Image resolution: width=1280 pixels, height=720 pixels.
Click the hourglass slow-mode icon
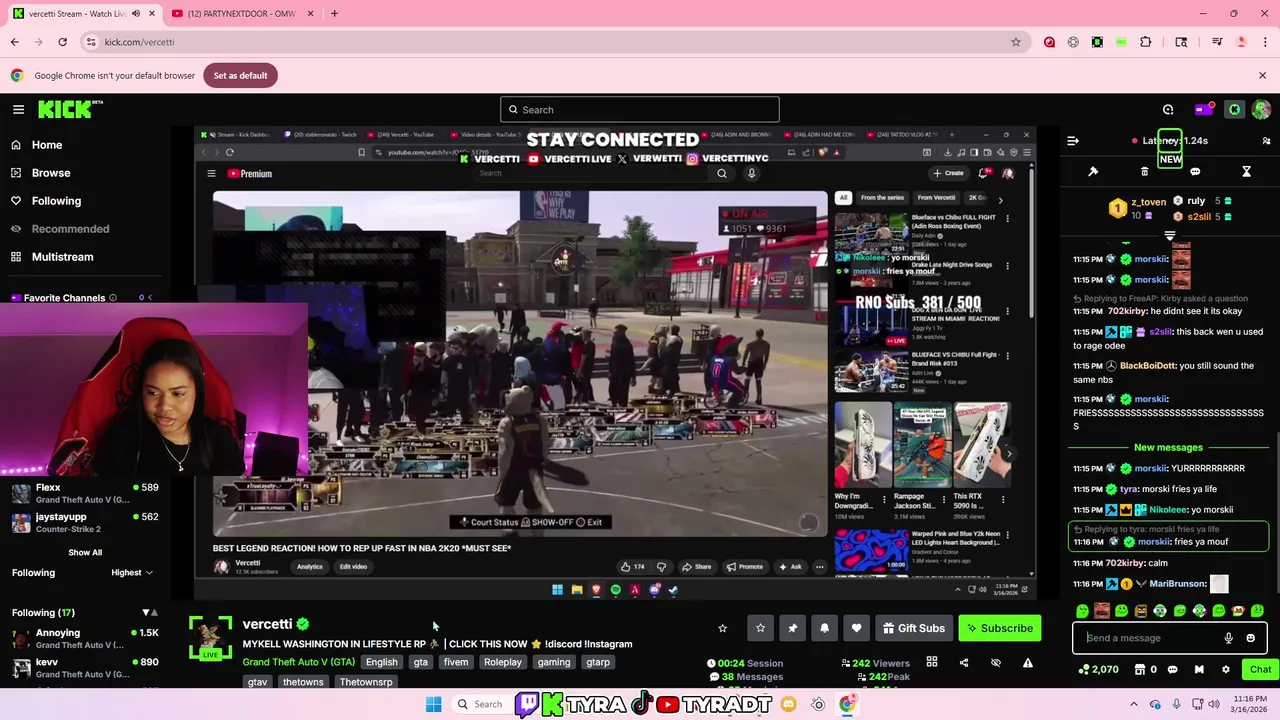pos(1246,172)
